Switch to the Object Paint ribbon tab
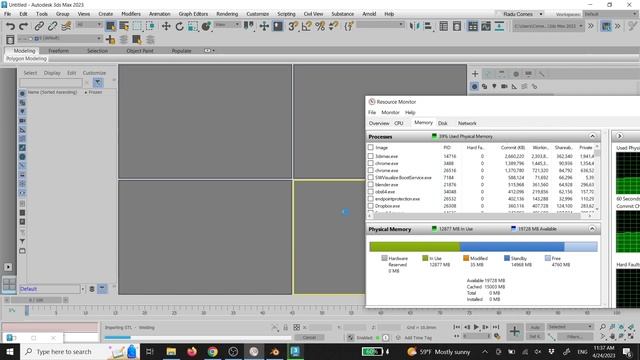 140,51
